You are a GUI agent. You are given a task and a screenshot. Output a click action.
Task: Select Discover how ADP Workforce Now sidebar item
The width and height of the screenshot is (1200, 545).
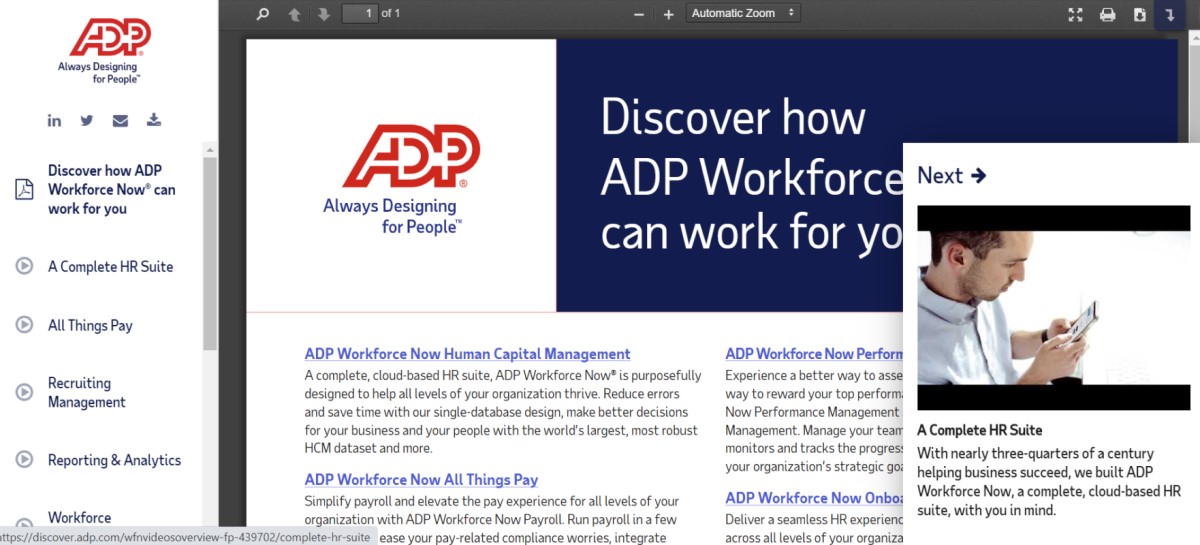click(112, 189)
